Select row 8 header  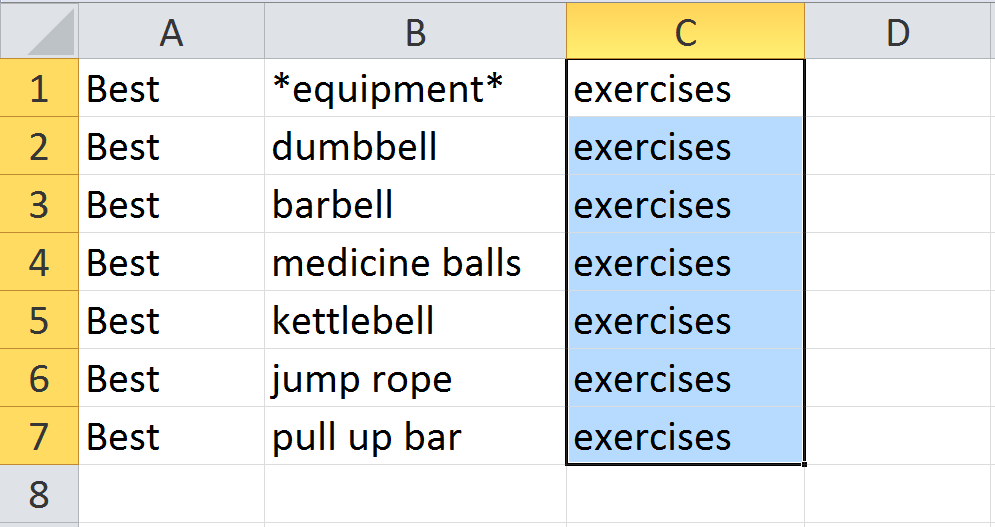point(39,495)
